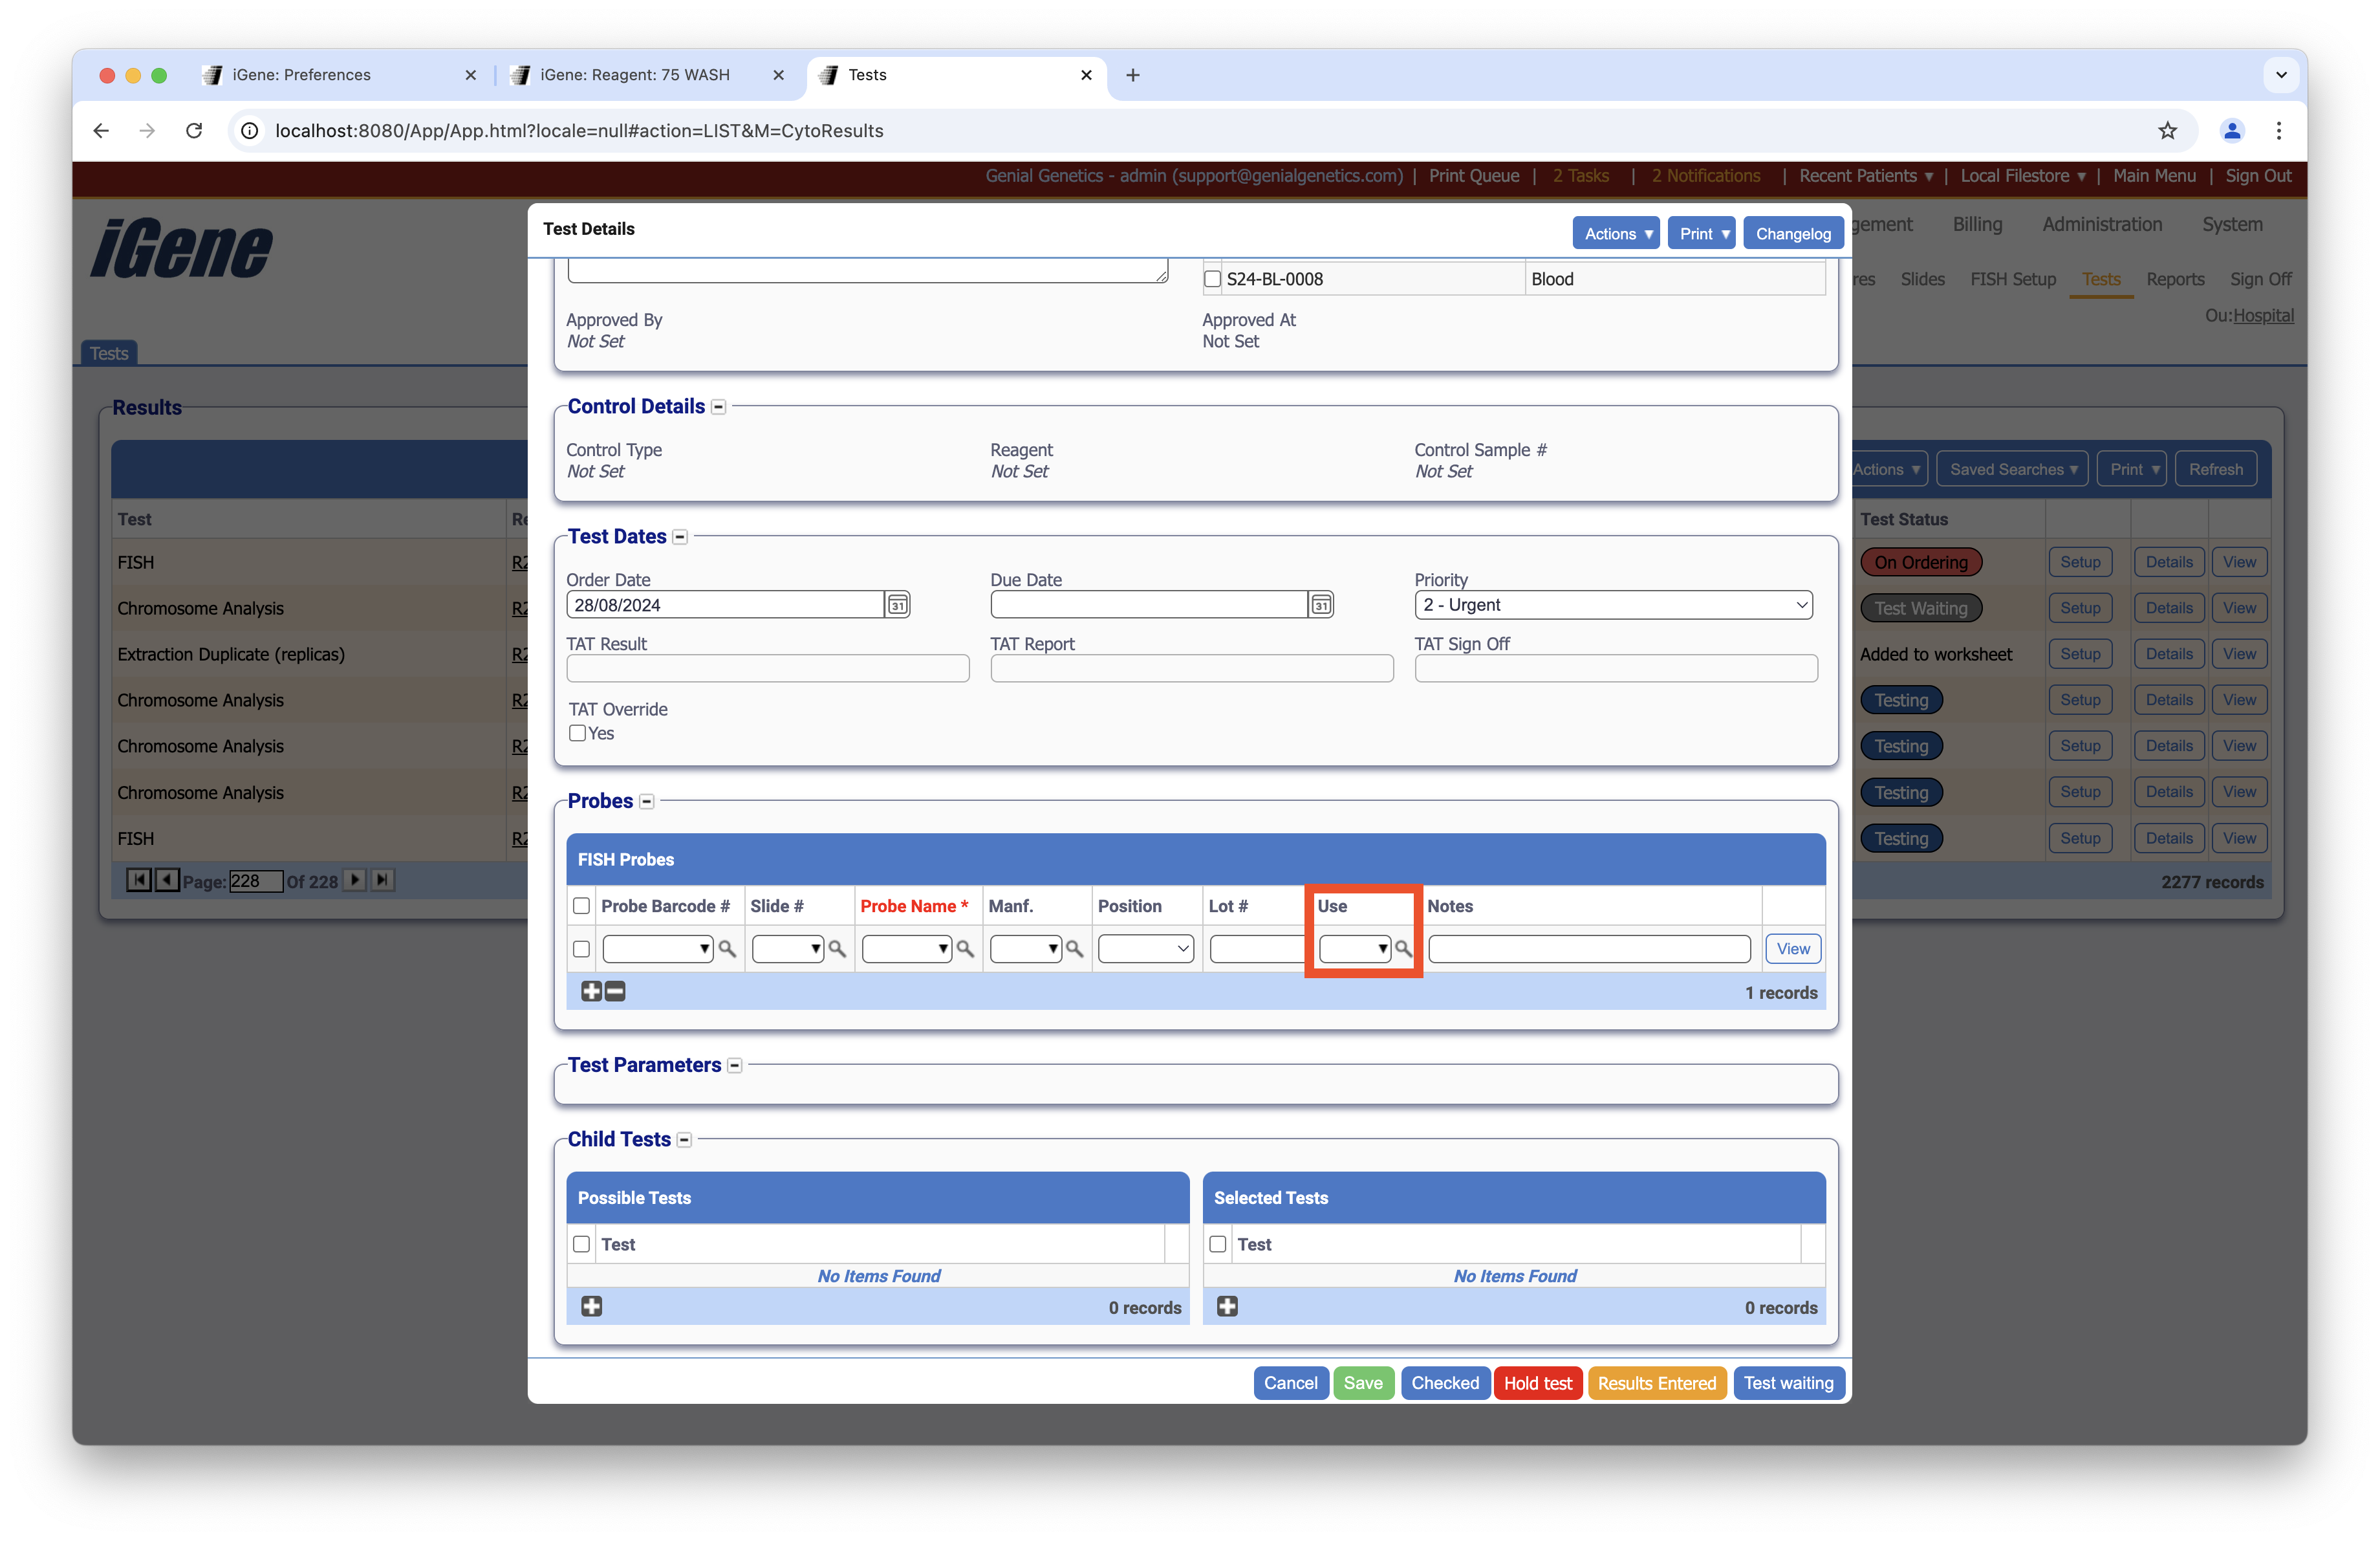Bookmark this page with the star icon

coord(2167,130)
